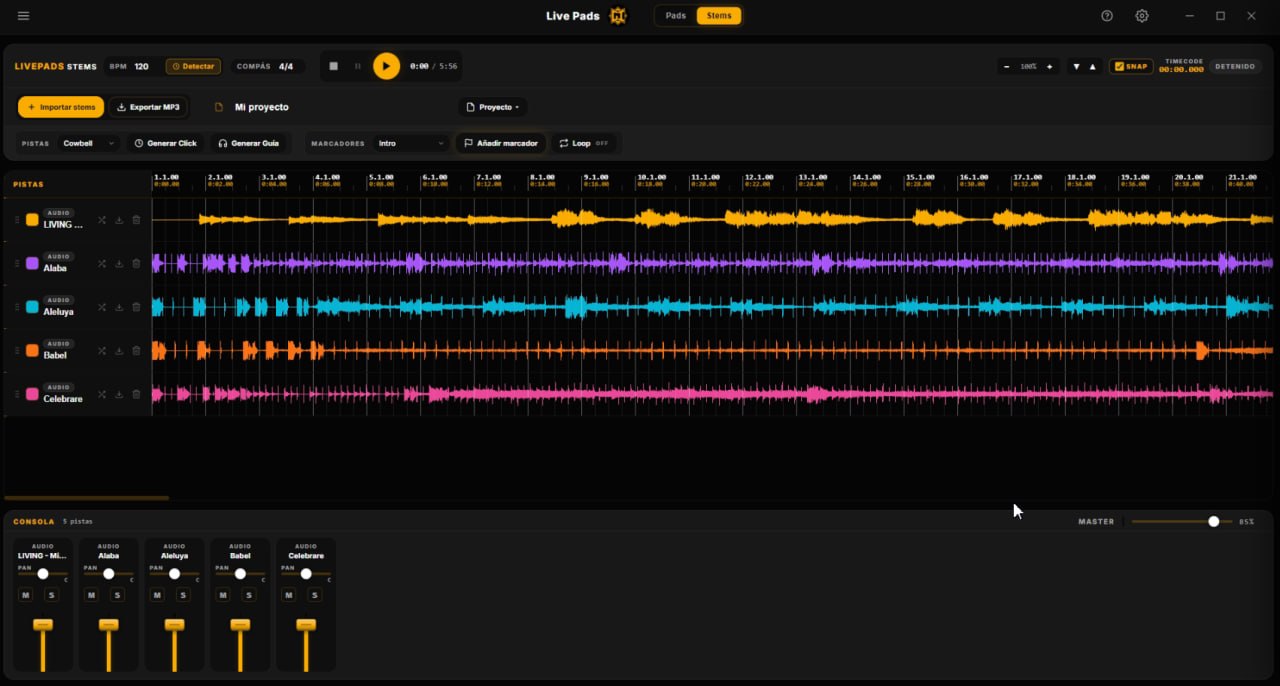Delete the Alaba track
The width and height of the screenshot is (1280, 686).
point(136,263)
